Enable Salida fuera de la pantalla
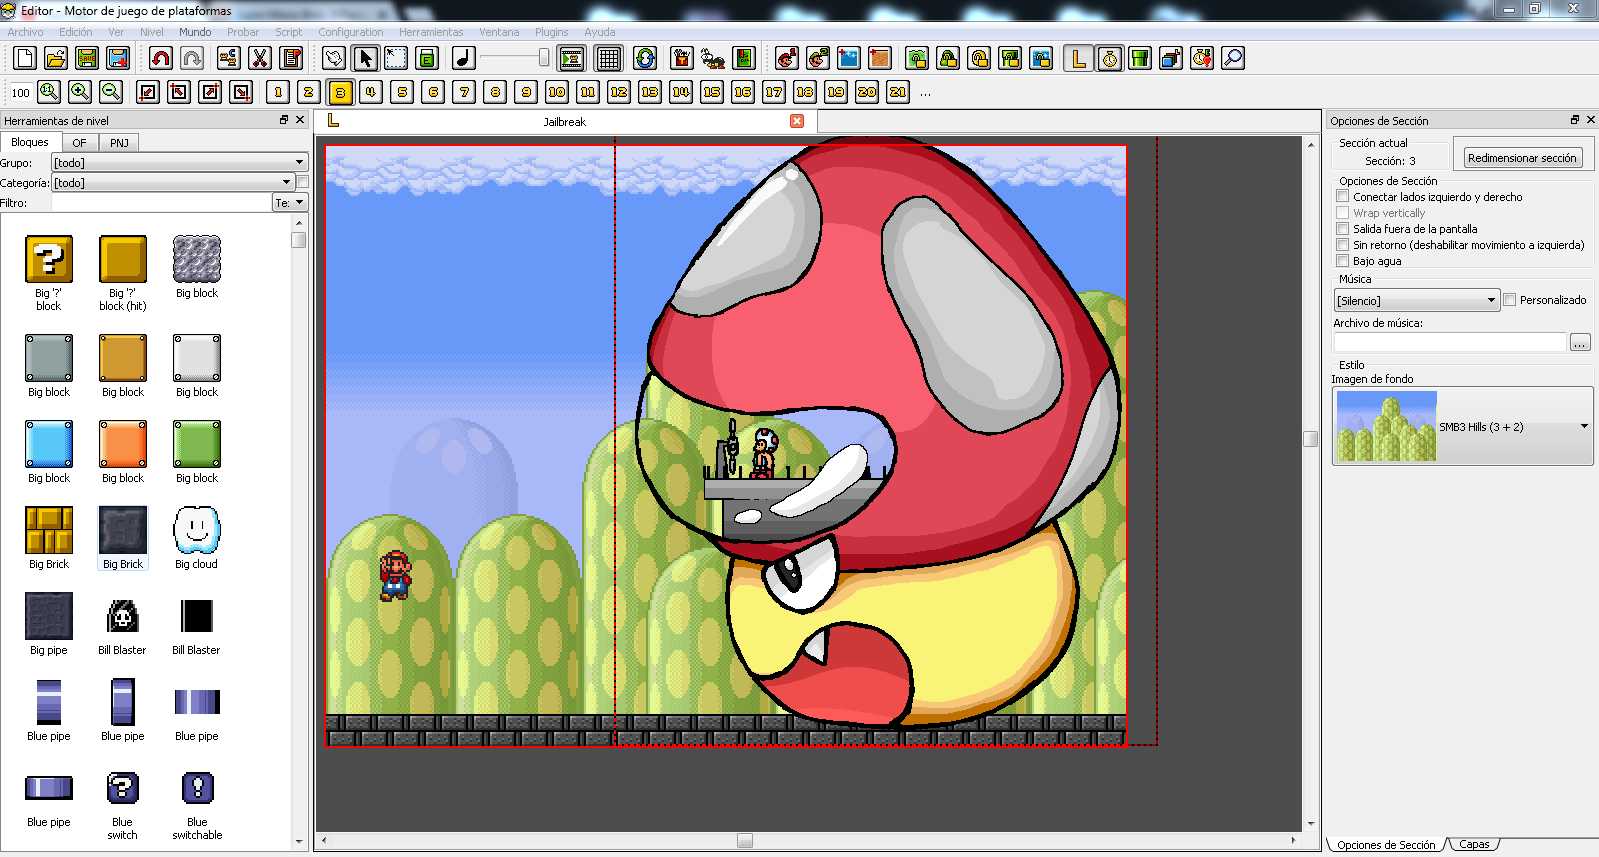Viewport: 1599px width, 857px height. [x=1343, y=229]
